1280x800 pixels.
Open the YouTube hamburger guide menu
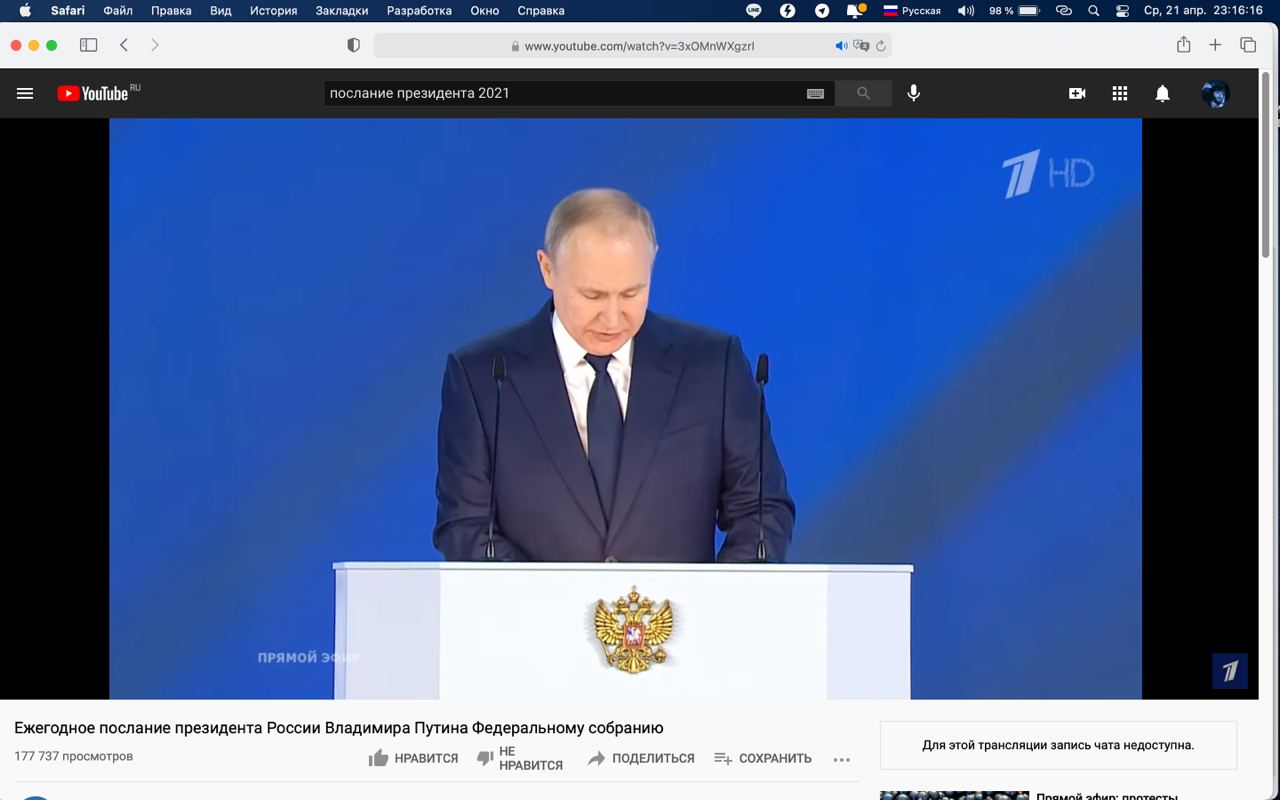25,93
